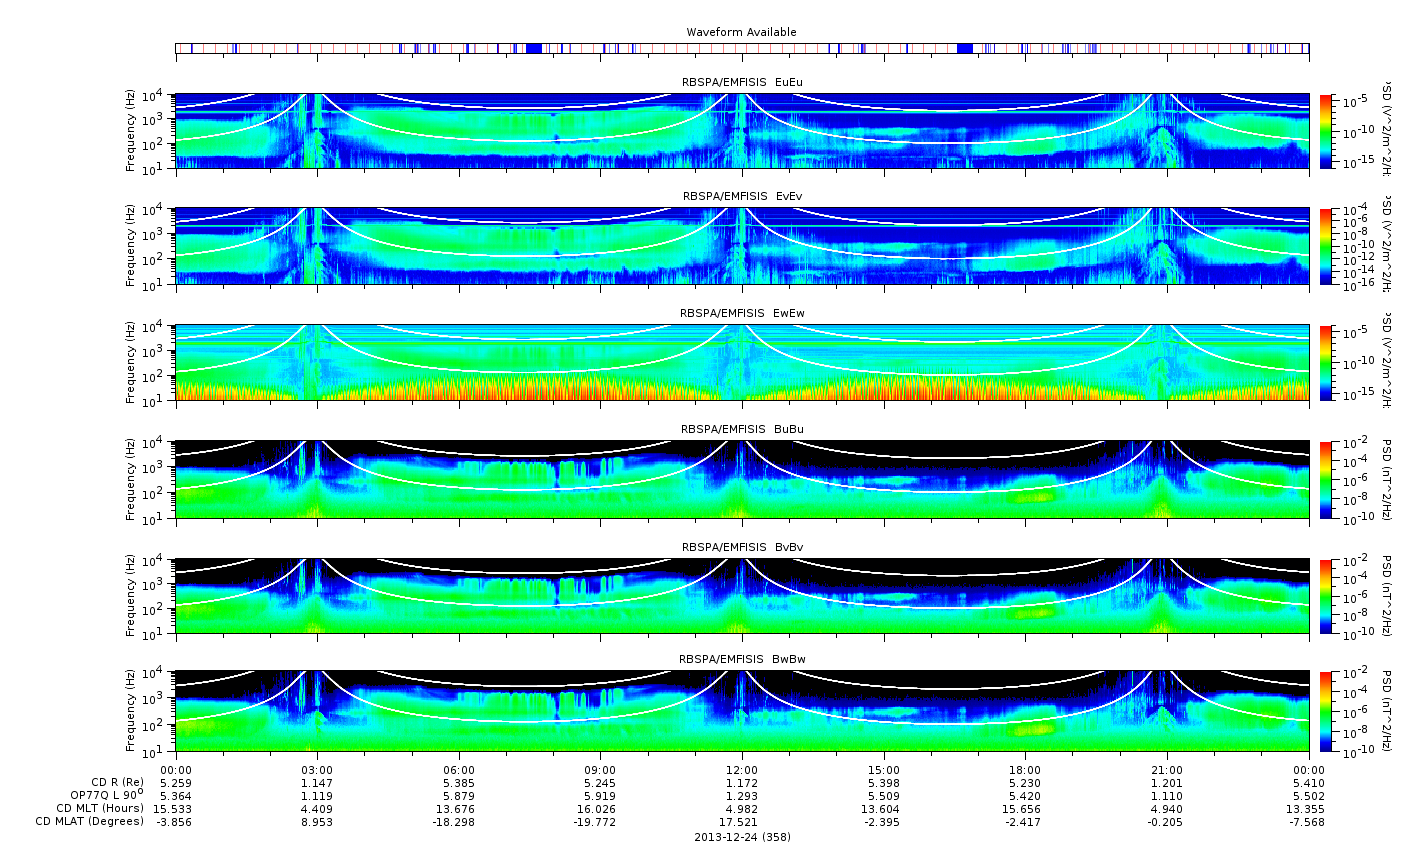Select the RBSPA/EMFISIS EuEu panel title

741,82
